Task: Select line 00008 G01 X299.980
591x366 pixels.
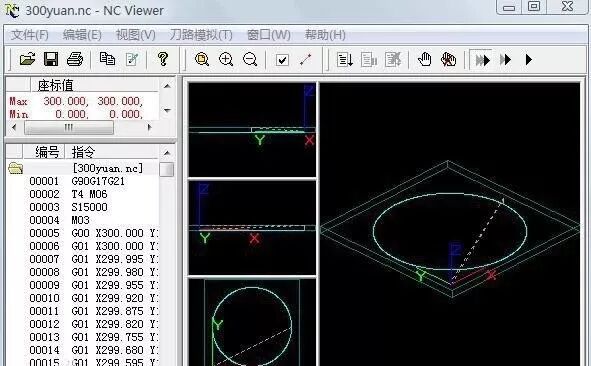Action: pyautogui.click(x=82, y=272)
